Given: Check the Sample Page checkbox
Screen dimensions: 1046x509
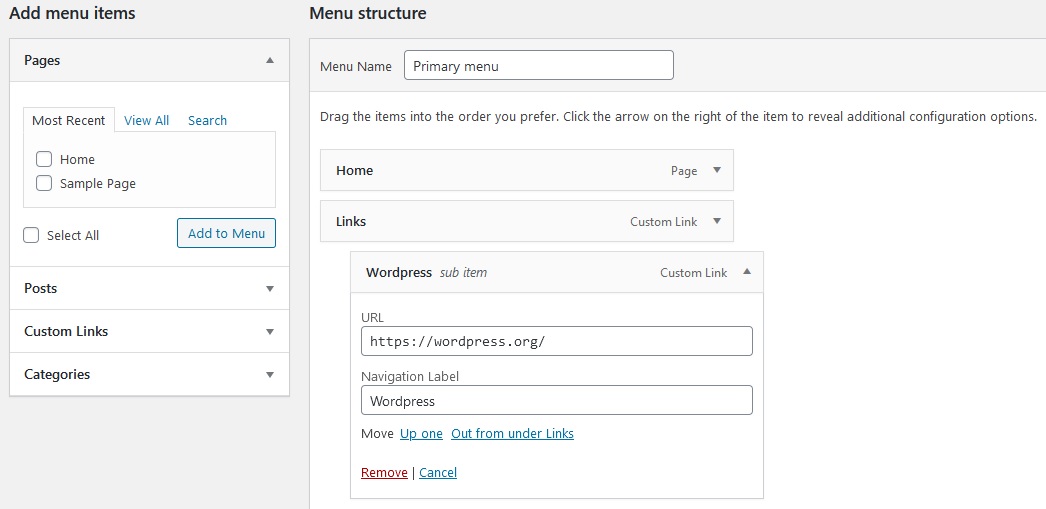Looking at the screenshot, I should point(44,183).
